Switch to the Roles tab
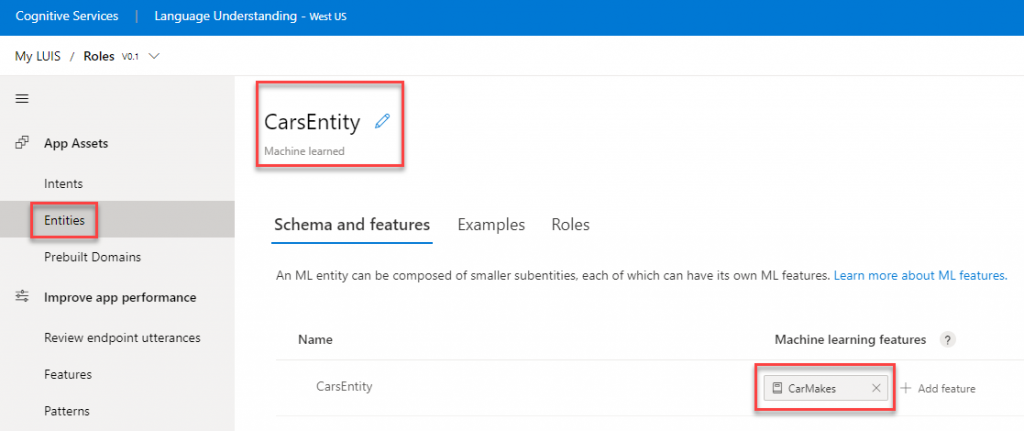 tap(571, 225)
